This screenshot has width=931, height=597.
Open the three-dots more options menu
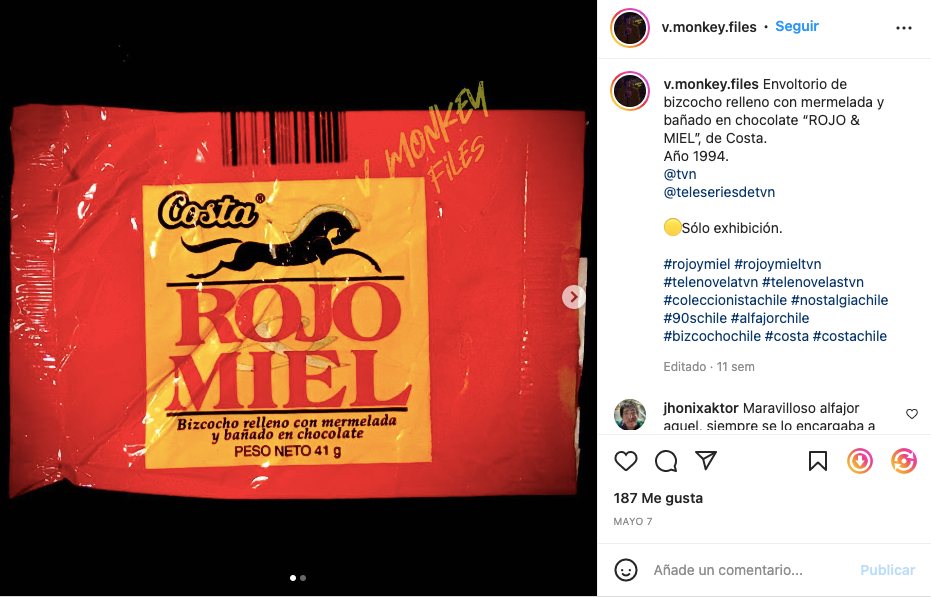(904, 28)
